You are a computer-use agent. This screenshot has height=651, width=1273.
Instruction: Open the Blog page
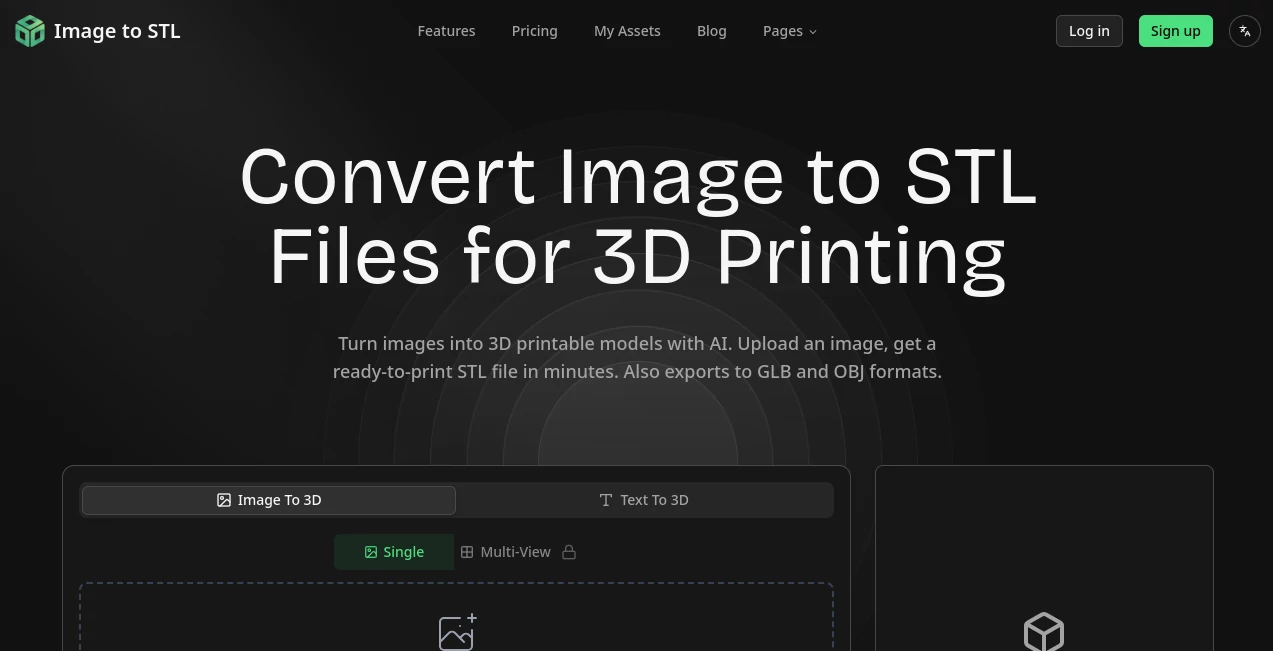point(712,31)
